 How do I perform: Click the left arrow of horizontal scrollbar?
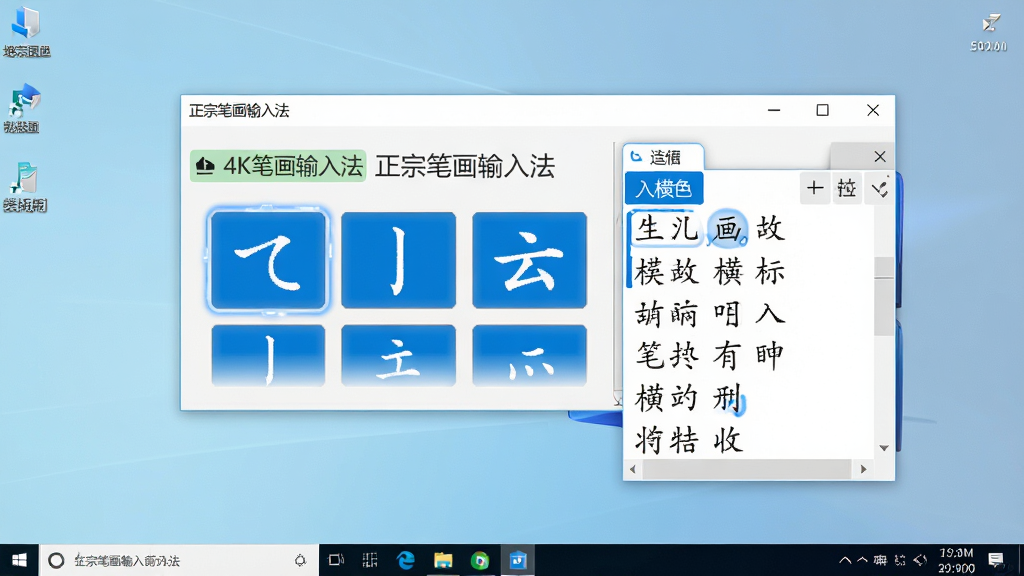tap(632, 469)
